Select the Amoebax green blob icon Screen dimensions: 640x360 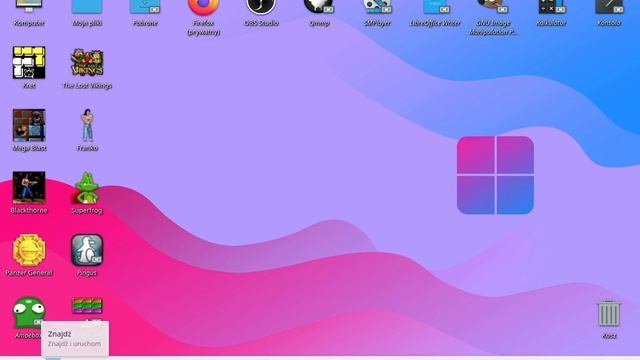pos(29,312)
